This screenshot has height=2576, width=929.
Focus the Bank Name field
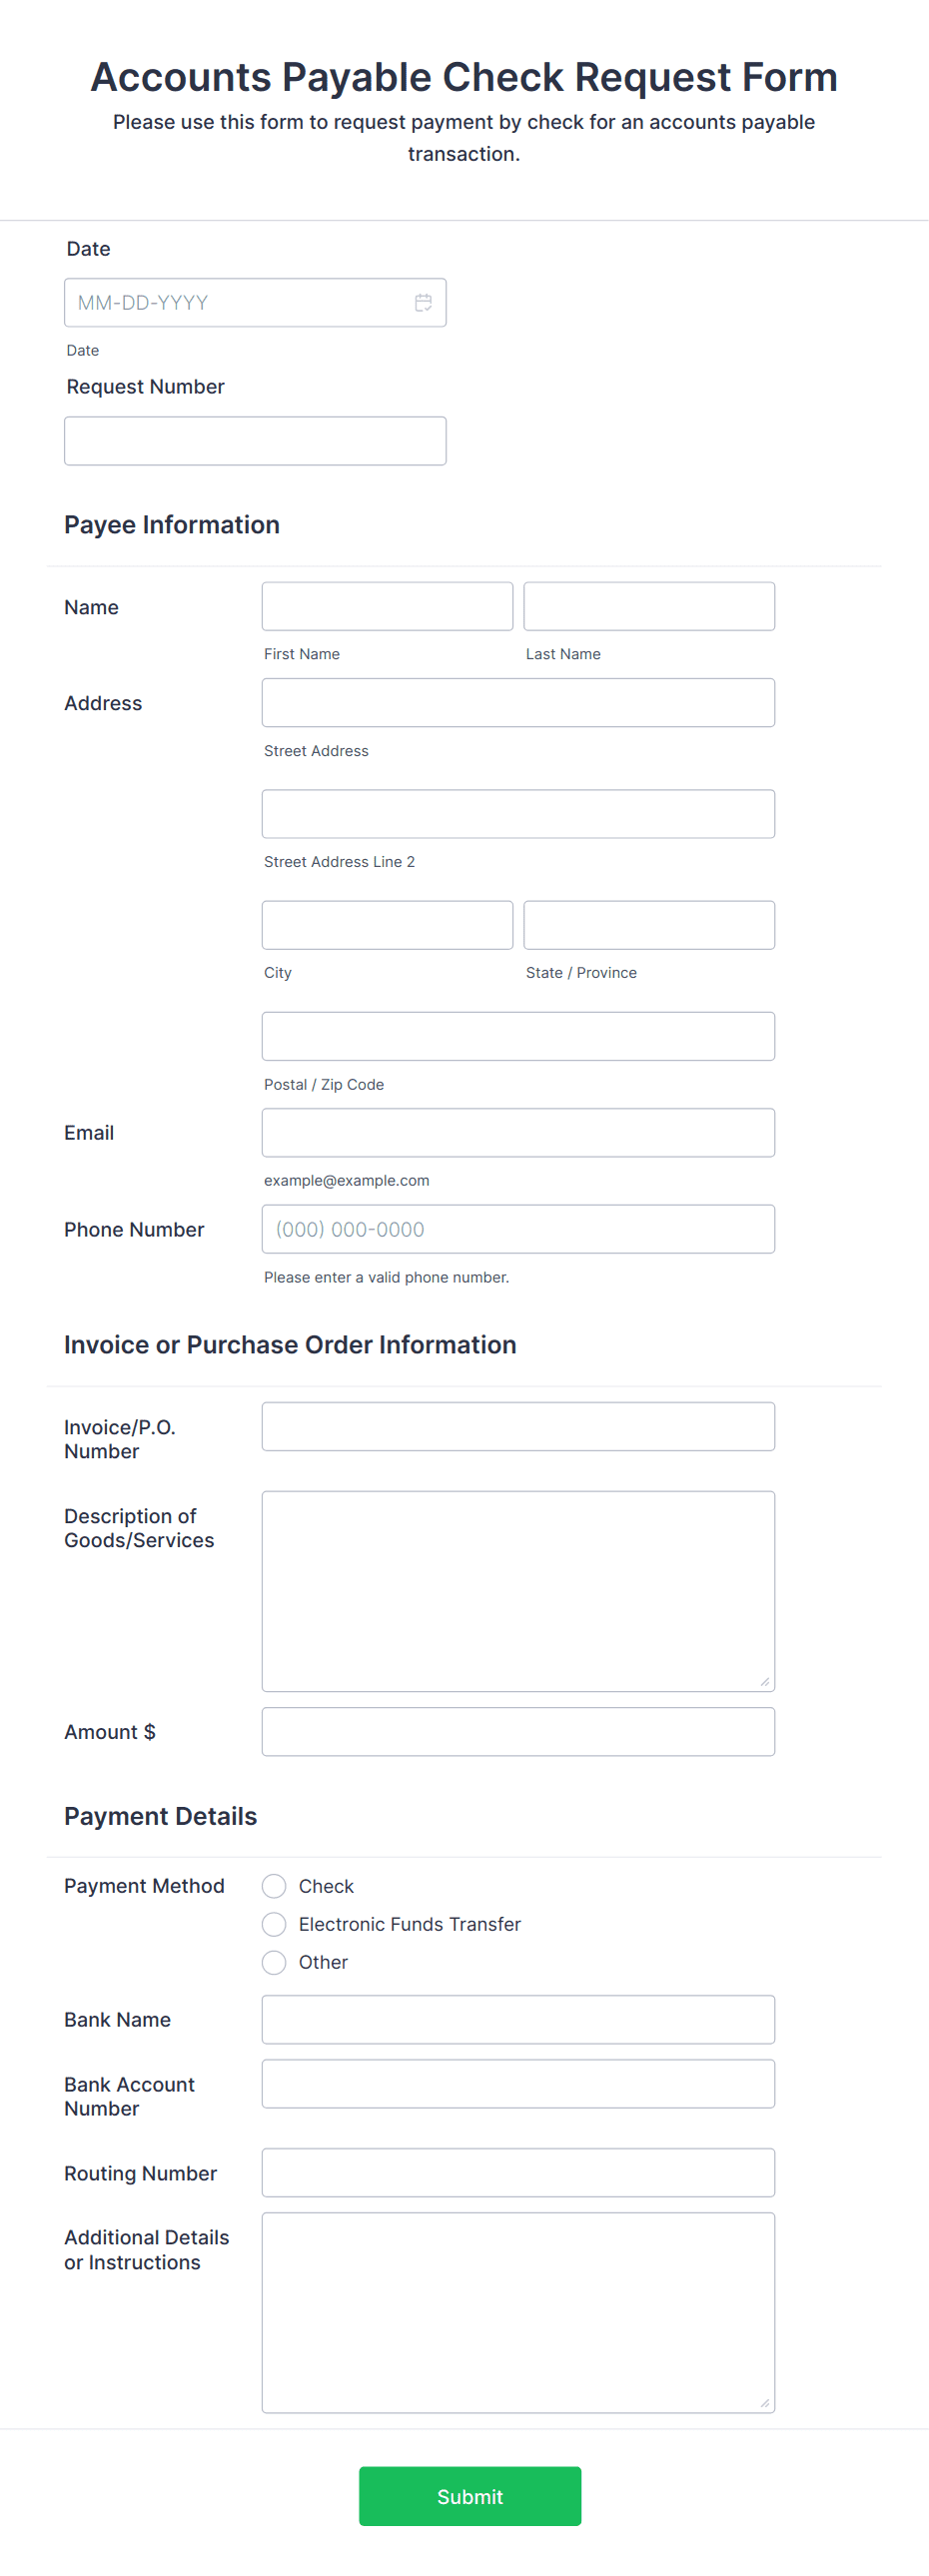(x=518, y=2019)
